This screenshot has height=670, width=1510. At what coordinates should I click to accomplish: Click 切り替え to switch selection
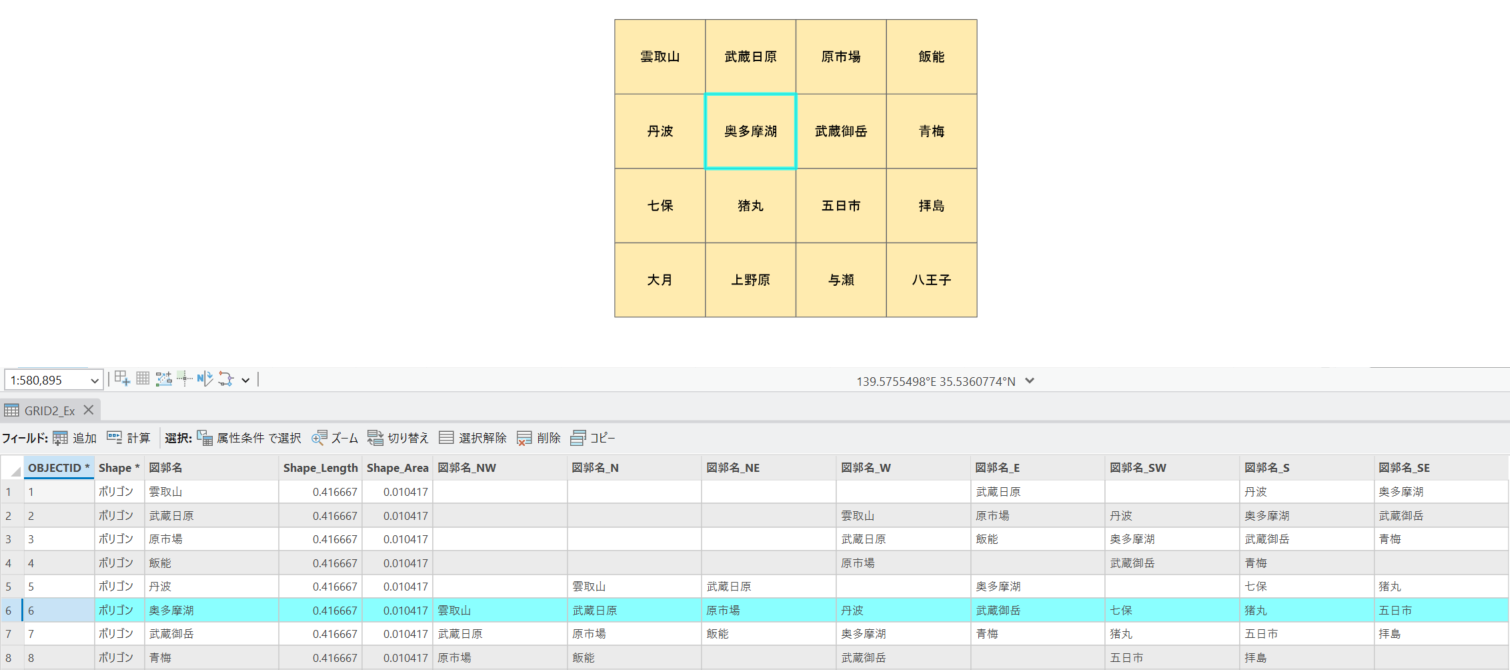376,438
